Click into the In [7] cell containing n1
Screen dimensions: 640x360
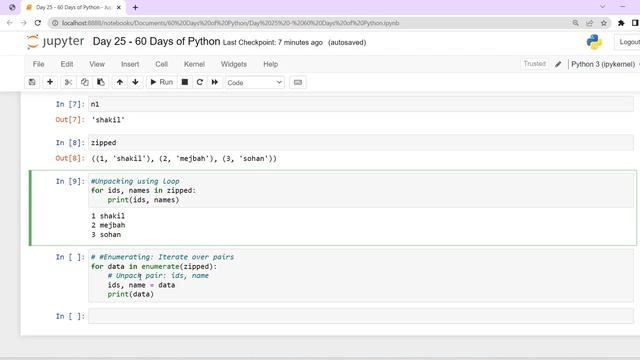361,104
